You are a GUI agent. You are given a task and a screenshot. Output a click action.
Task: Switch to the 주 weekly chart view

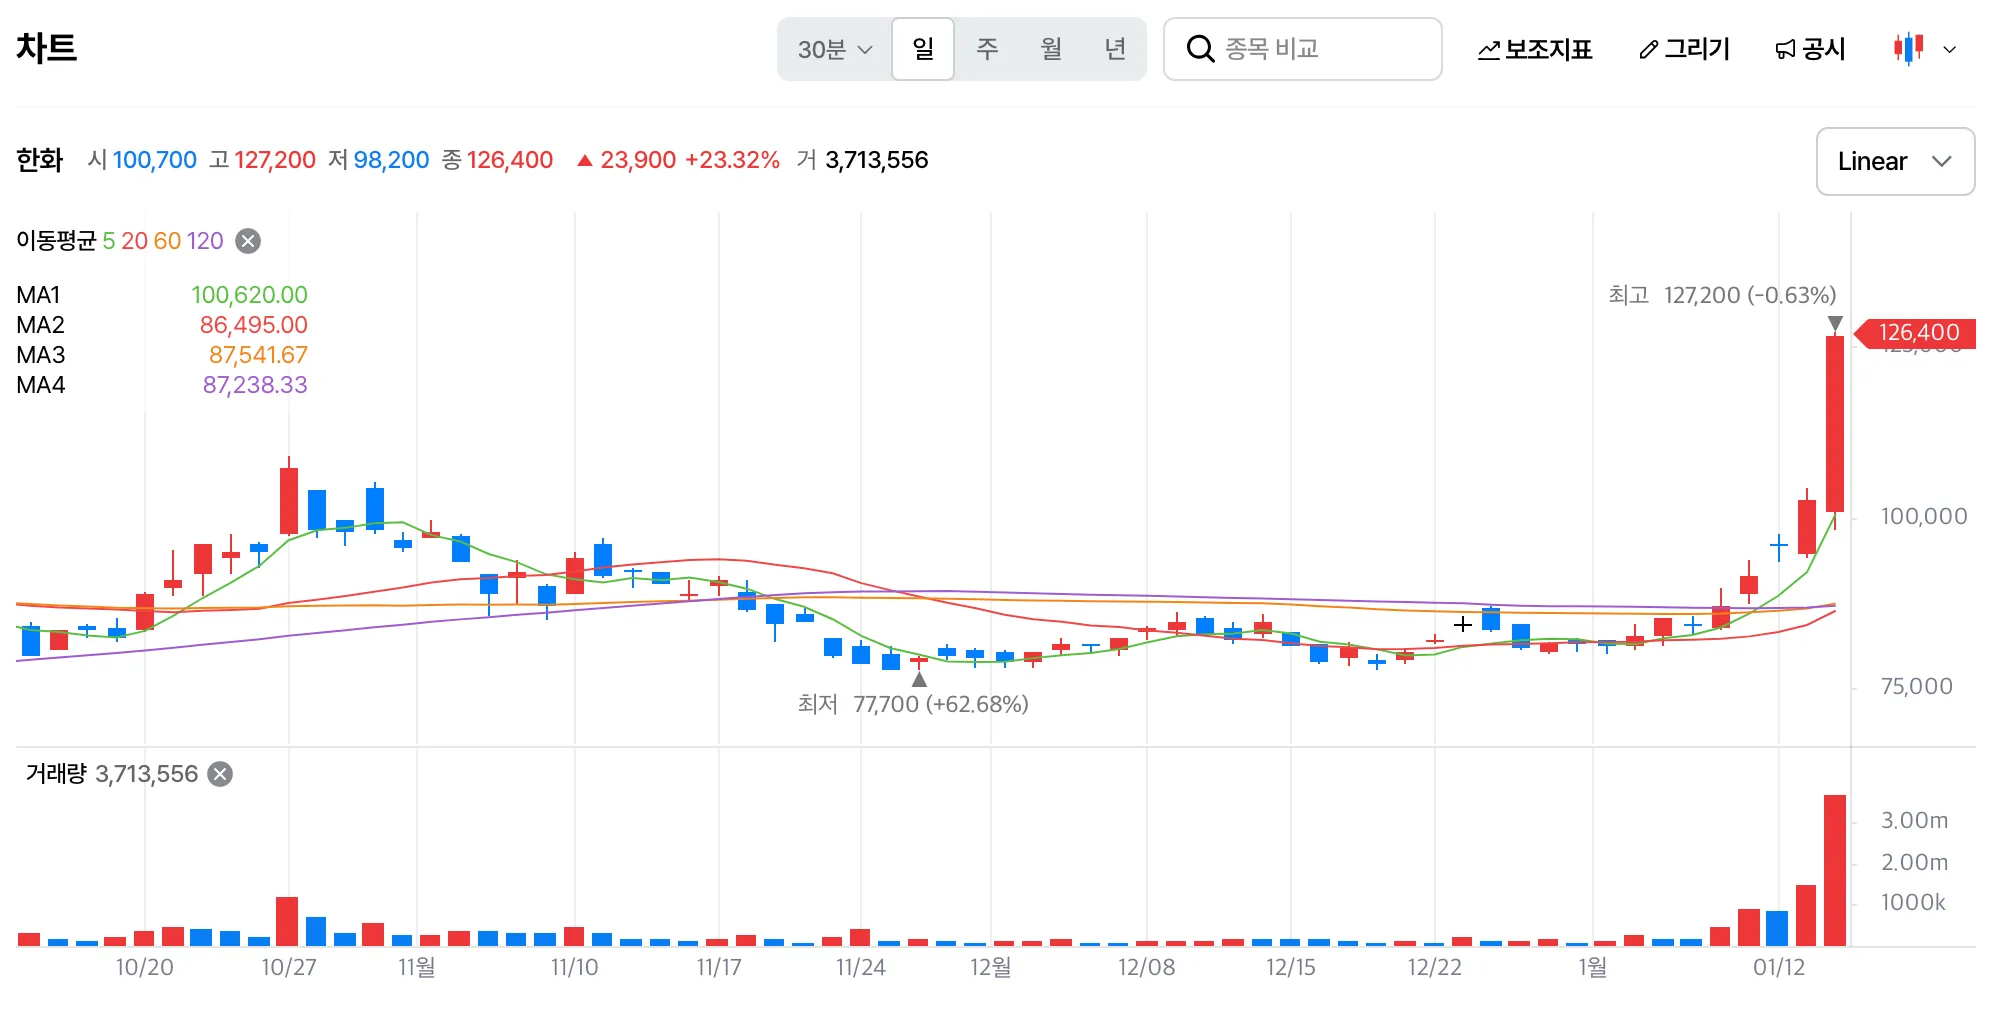click(988, 49)
